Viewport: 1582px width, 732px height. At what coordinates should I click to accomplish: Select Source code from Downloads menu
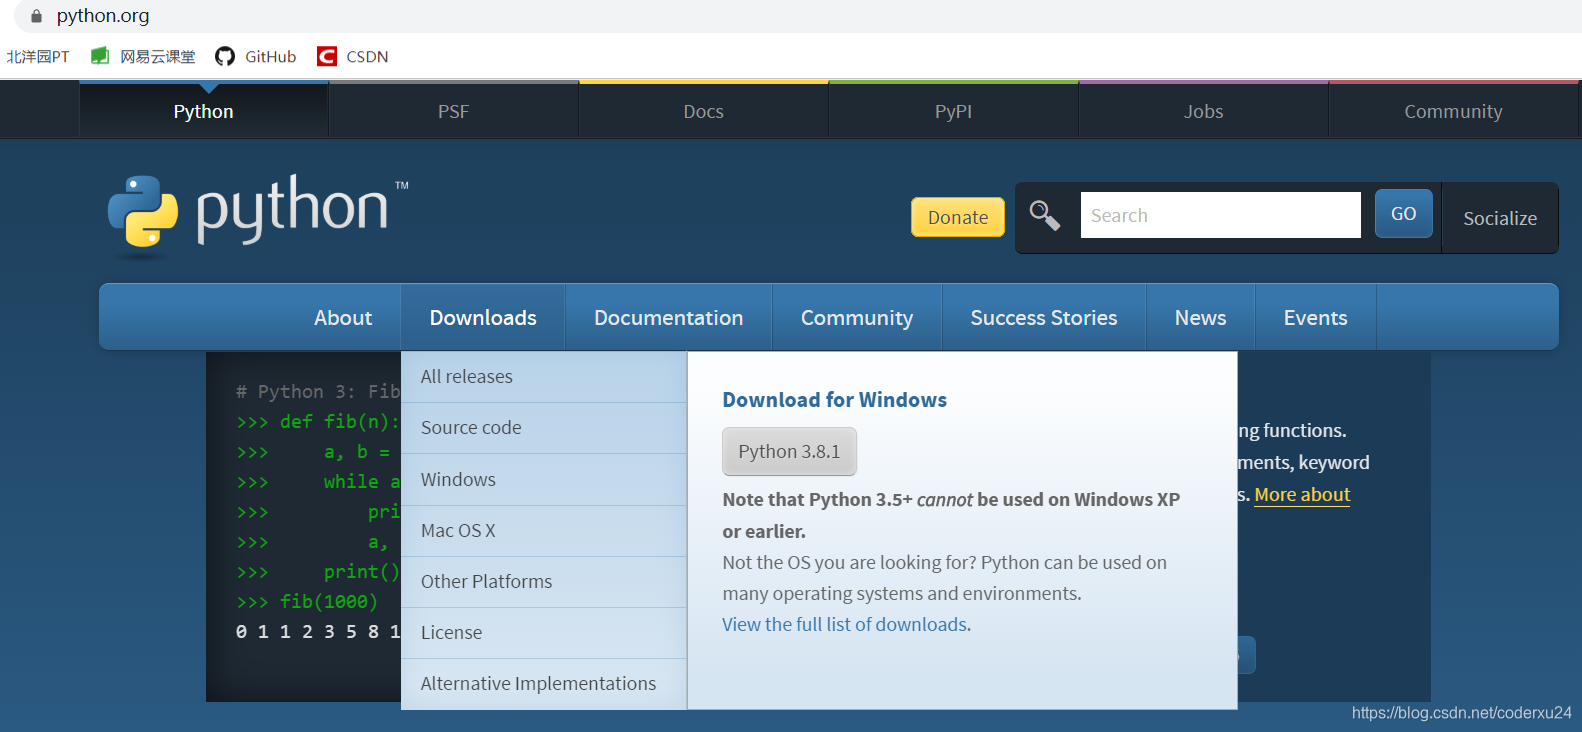tap(544, 428)
